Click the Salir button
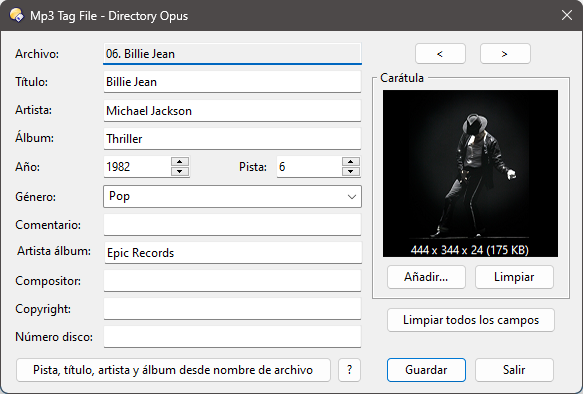Viewport: 583px width, 394px height. pos(514,370)
